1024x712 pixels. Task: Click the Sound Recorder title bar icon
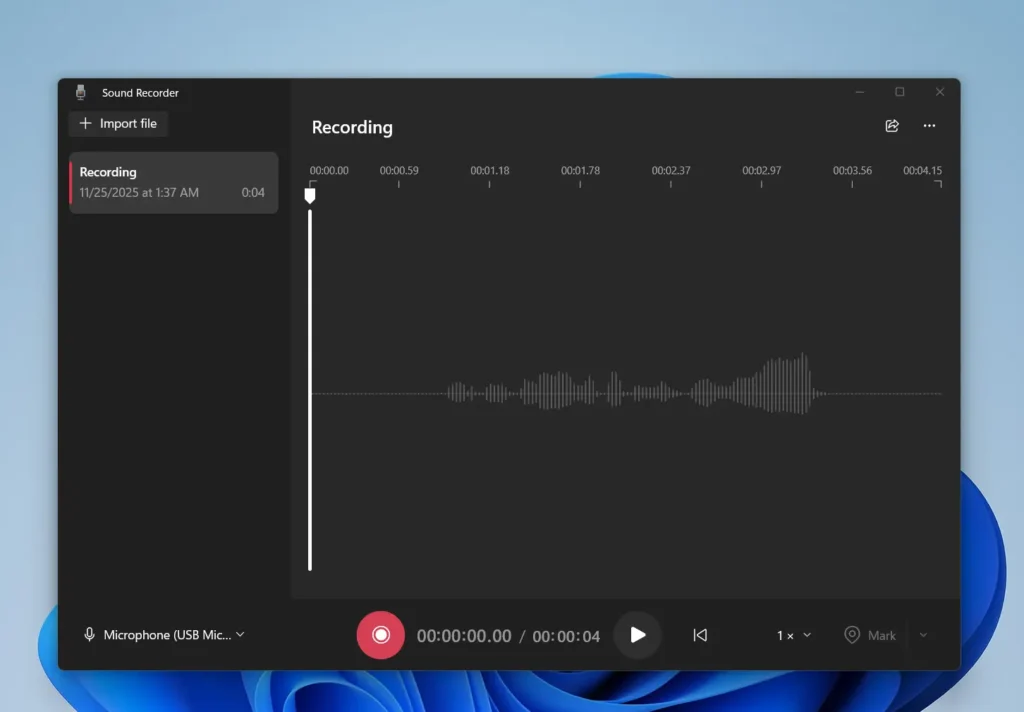[79, 91]
